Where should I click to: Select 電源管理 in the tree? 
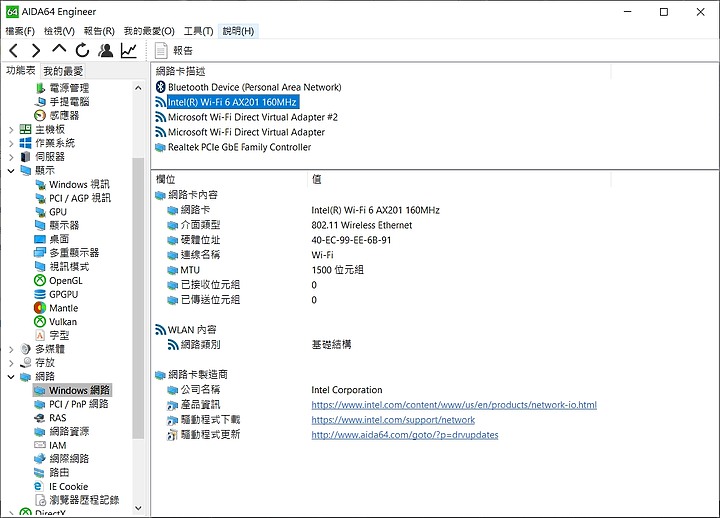tap(69, 88)
